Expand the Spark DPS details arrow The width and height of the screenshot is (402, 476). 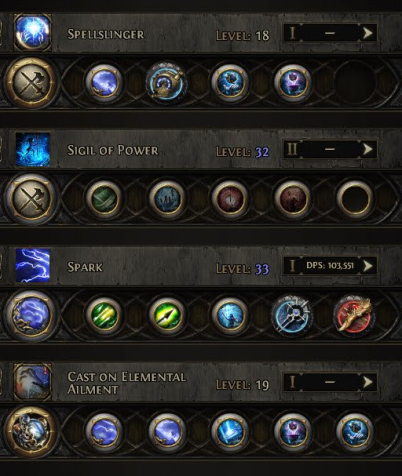pos(368,266)
